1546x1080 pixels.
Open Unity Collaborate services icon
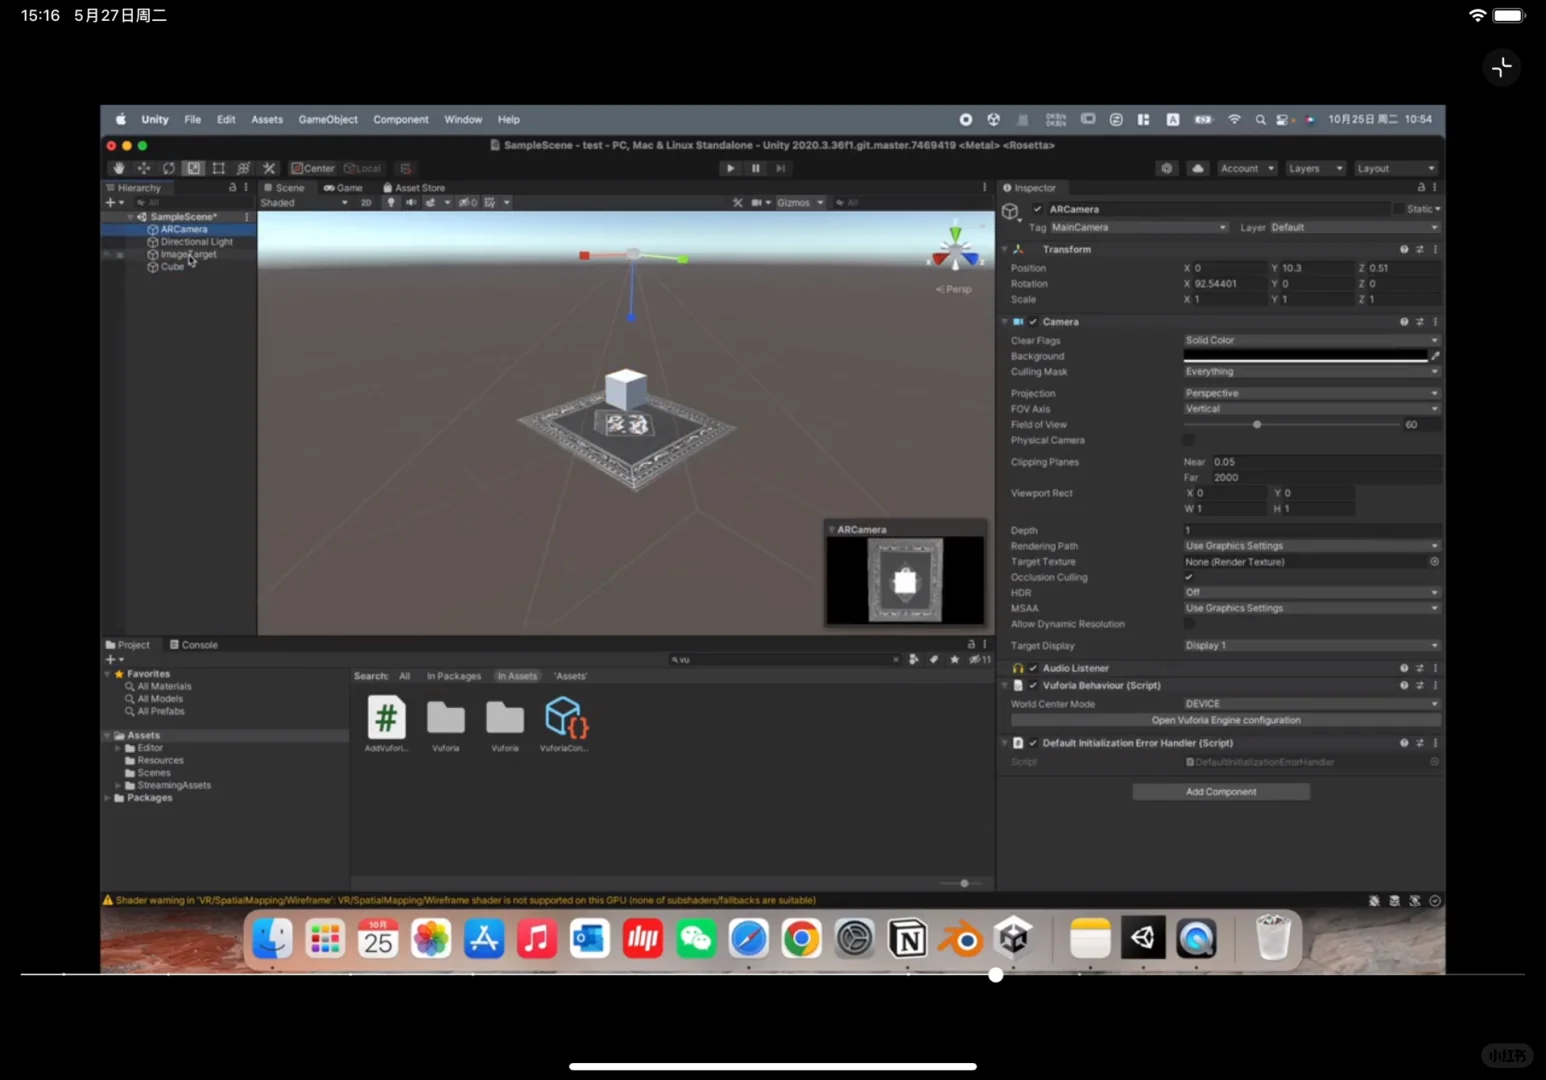[x=1167, y=168]
